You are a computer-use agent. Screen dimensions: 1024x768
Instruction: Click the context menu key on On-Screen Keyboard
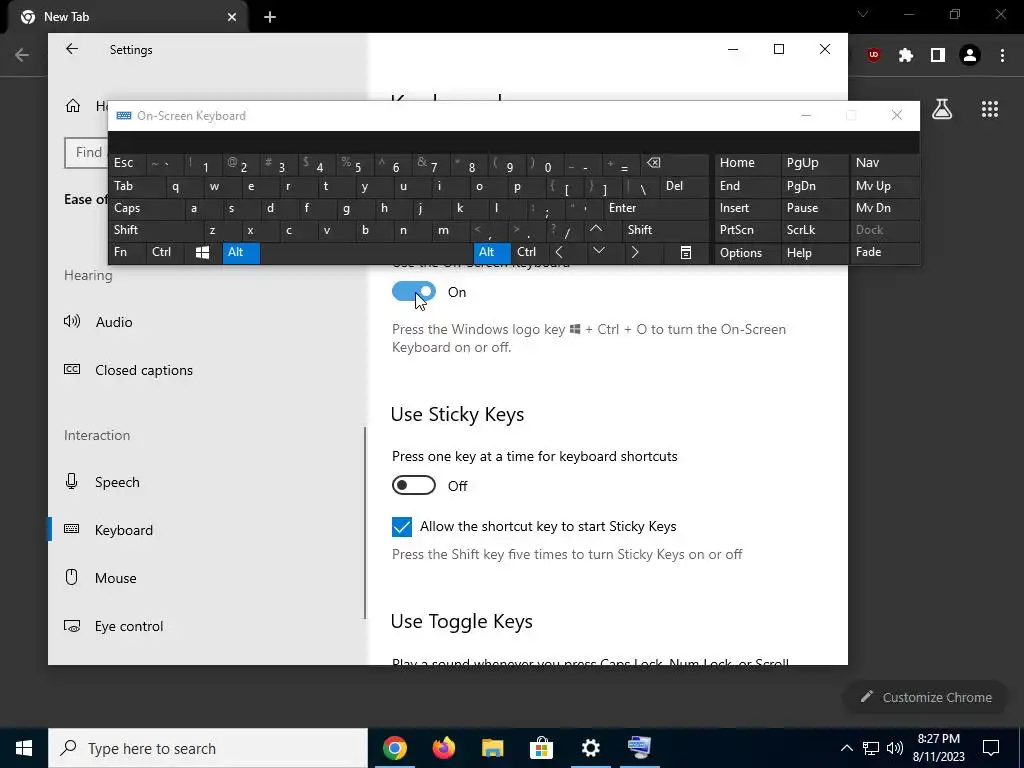(686, 252)
